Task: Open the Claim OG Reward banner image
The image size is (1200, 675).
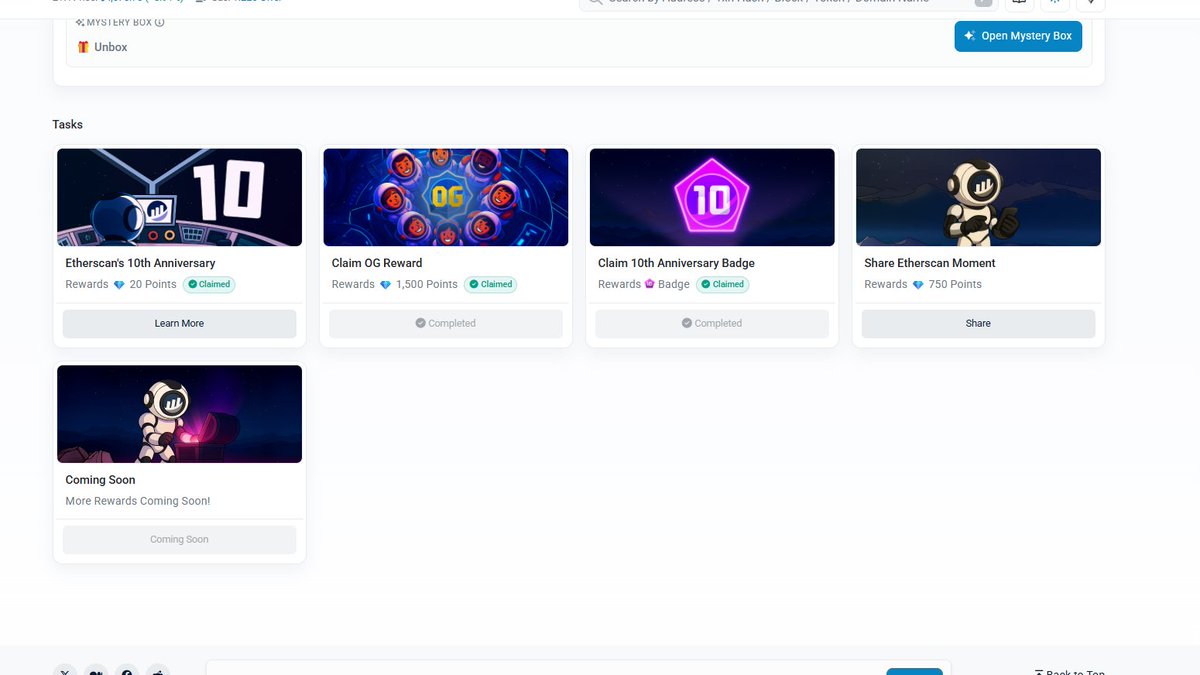Action: [x=446, y=197]
